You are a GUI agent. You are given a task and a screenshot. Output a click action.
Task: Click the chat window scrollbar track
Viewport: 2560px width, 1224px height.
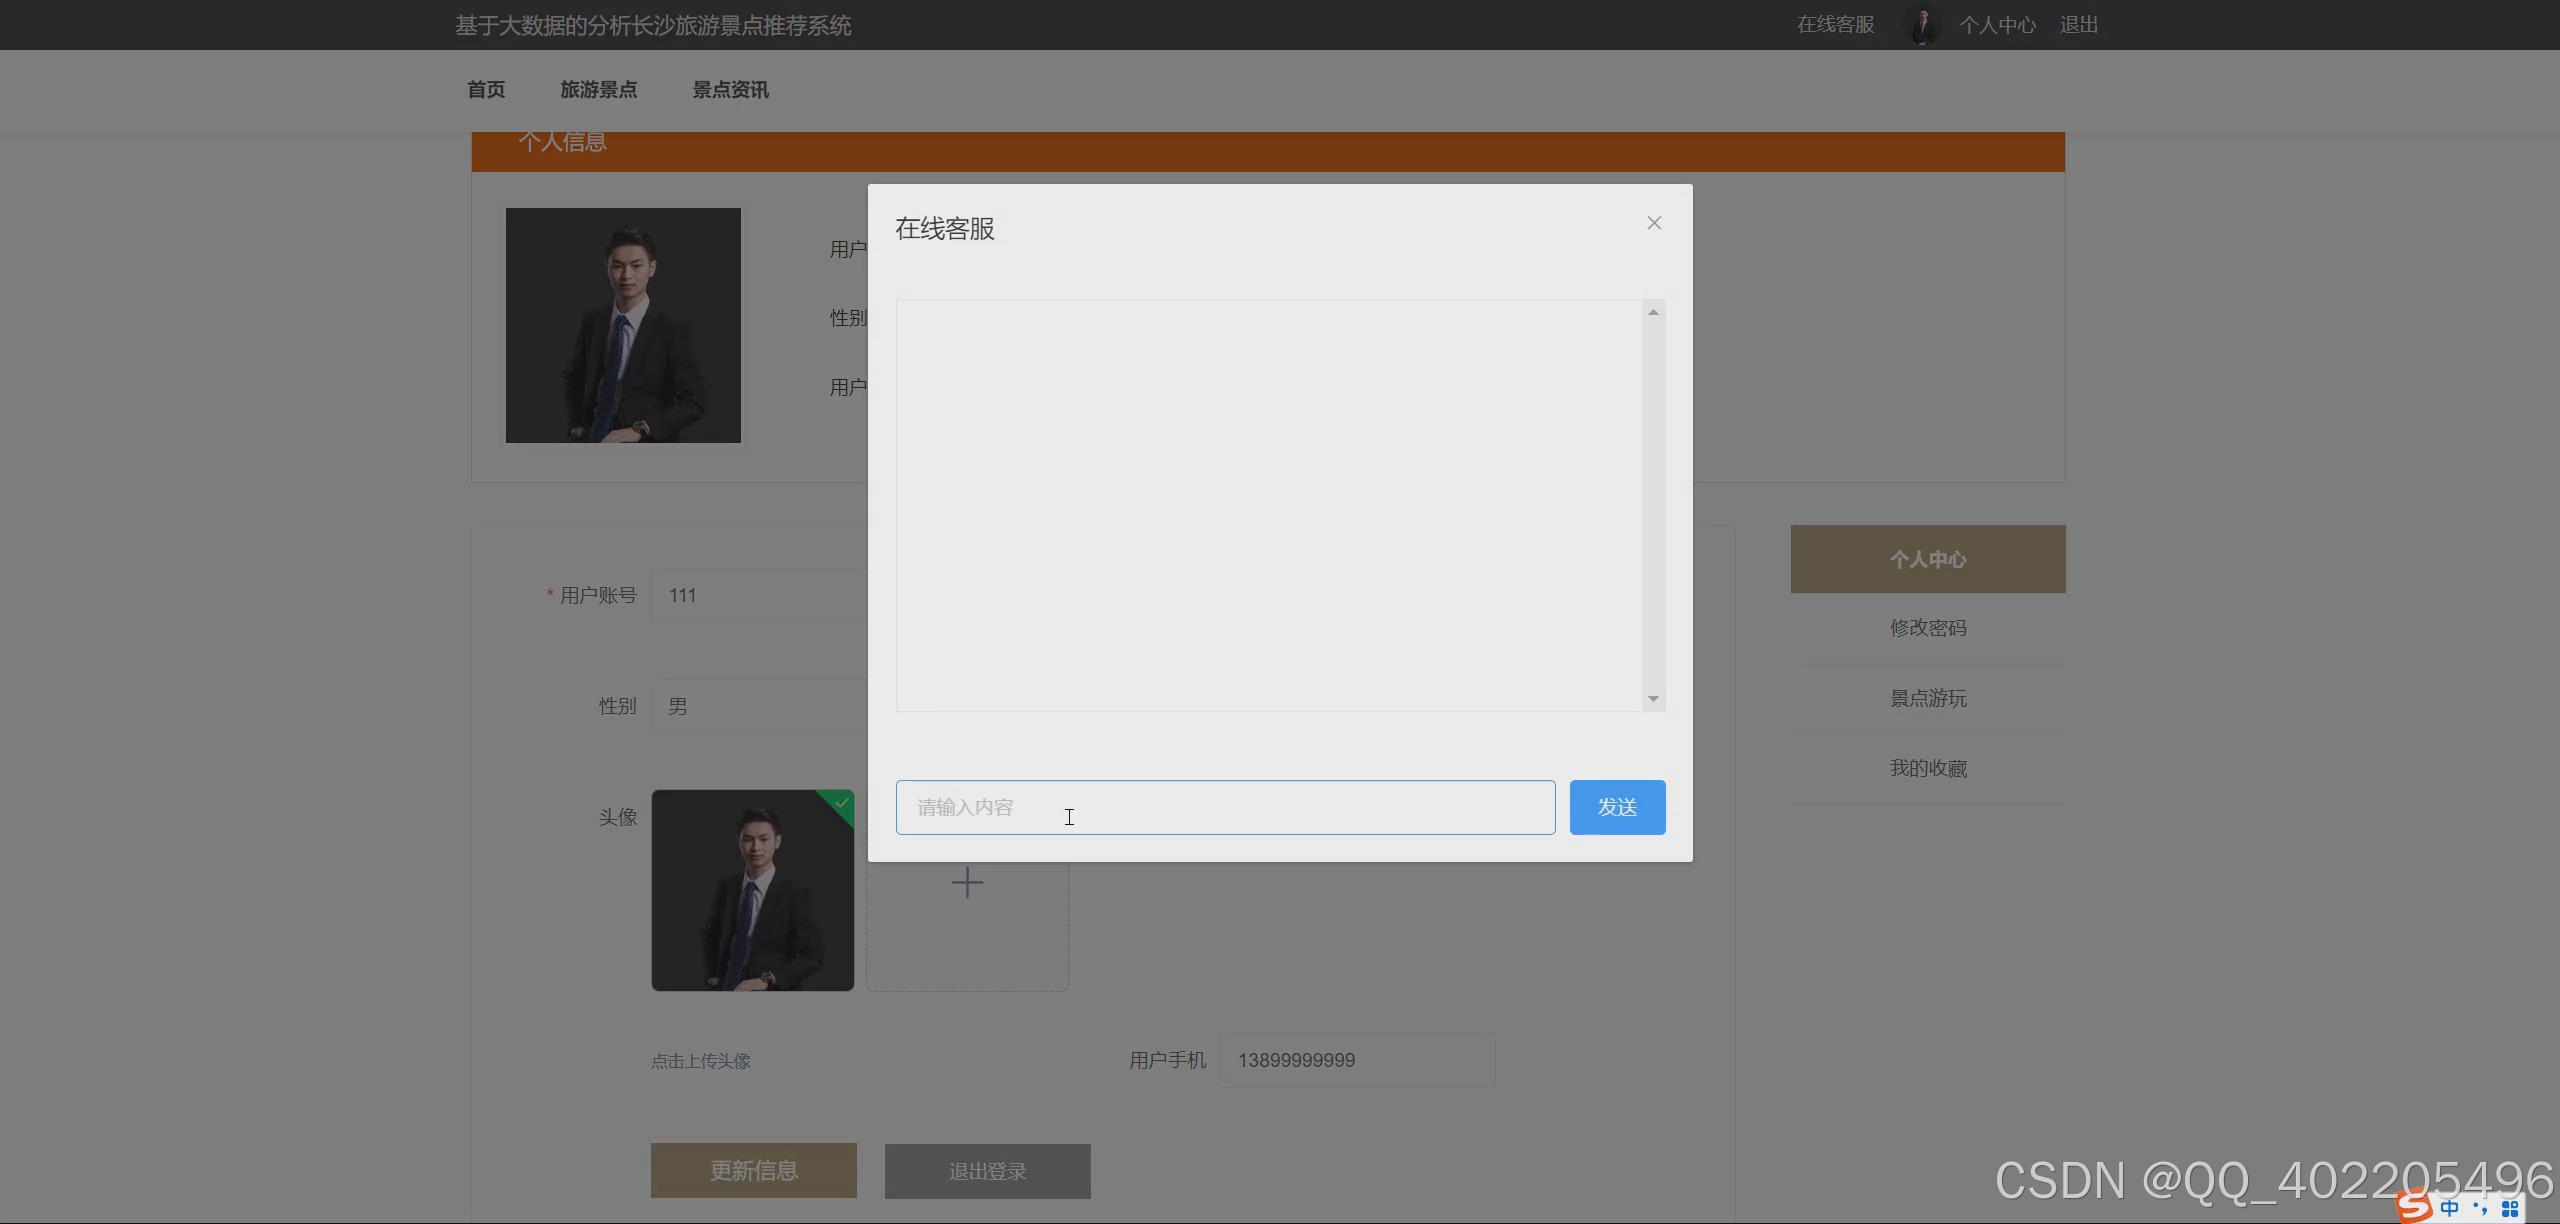(x=1653, y=505)
